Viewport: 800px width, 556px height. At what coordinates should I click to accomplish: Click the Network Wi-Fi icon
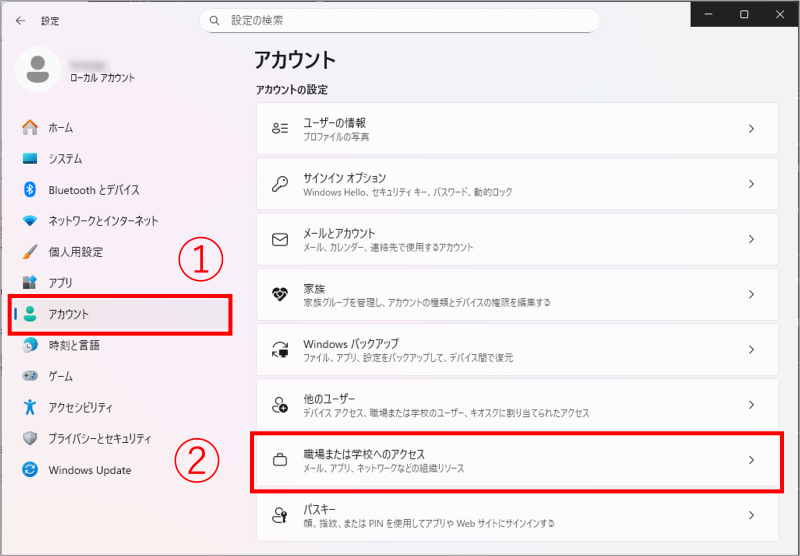(30, 221)
